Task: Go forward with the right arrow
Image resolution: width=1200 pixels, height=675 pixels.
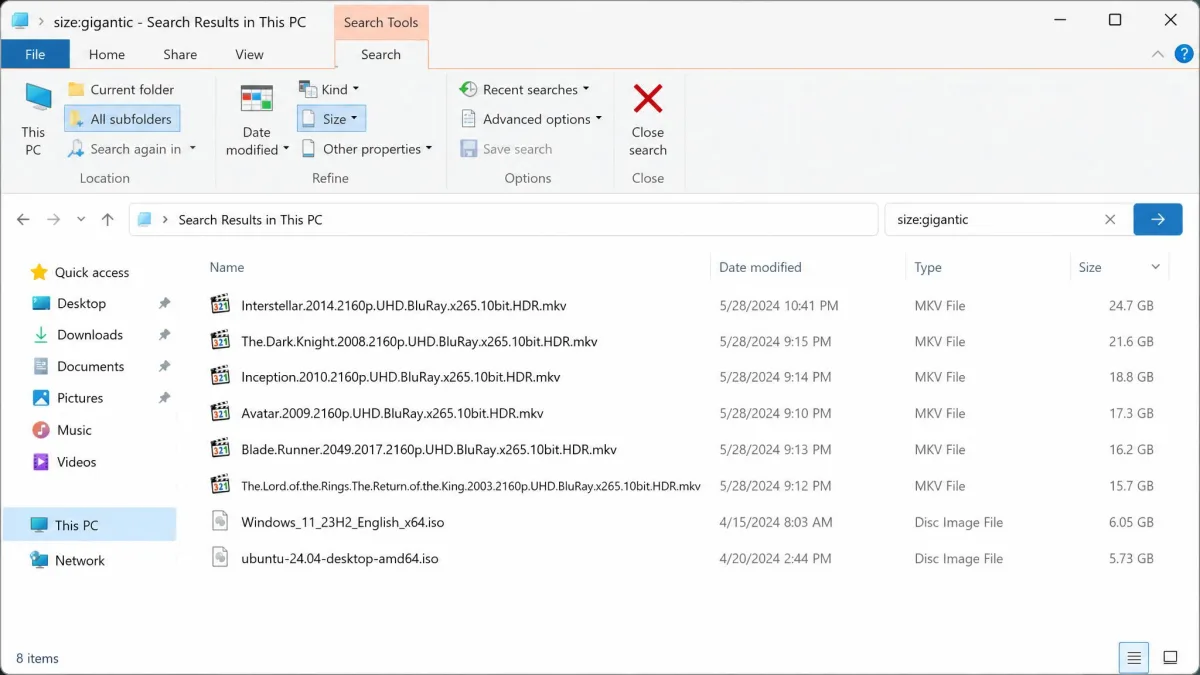Action: coord(54,219)
